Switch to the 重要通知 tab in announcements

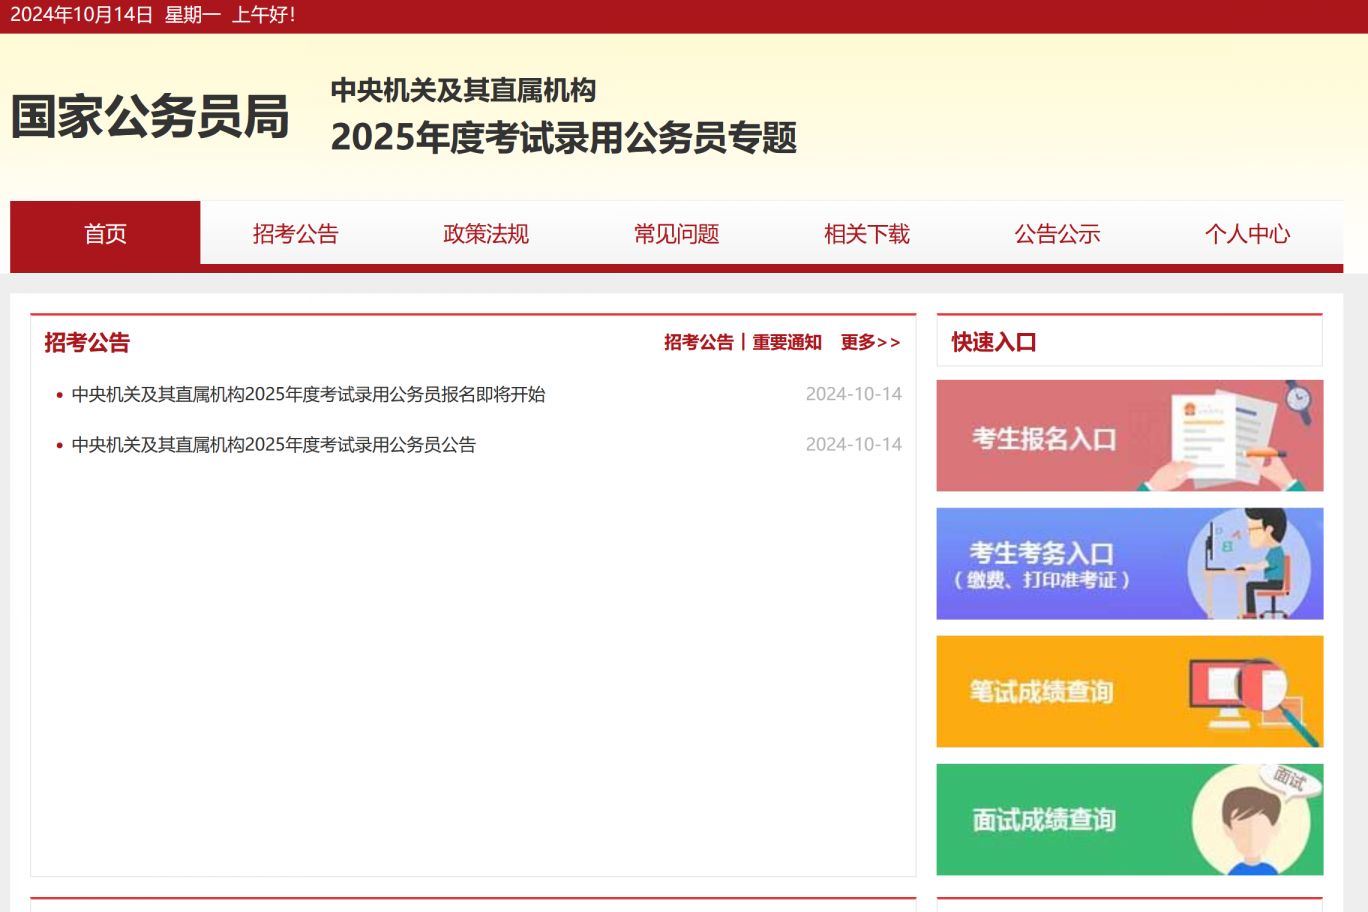click(787, 342)
